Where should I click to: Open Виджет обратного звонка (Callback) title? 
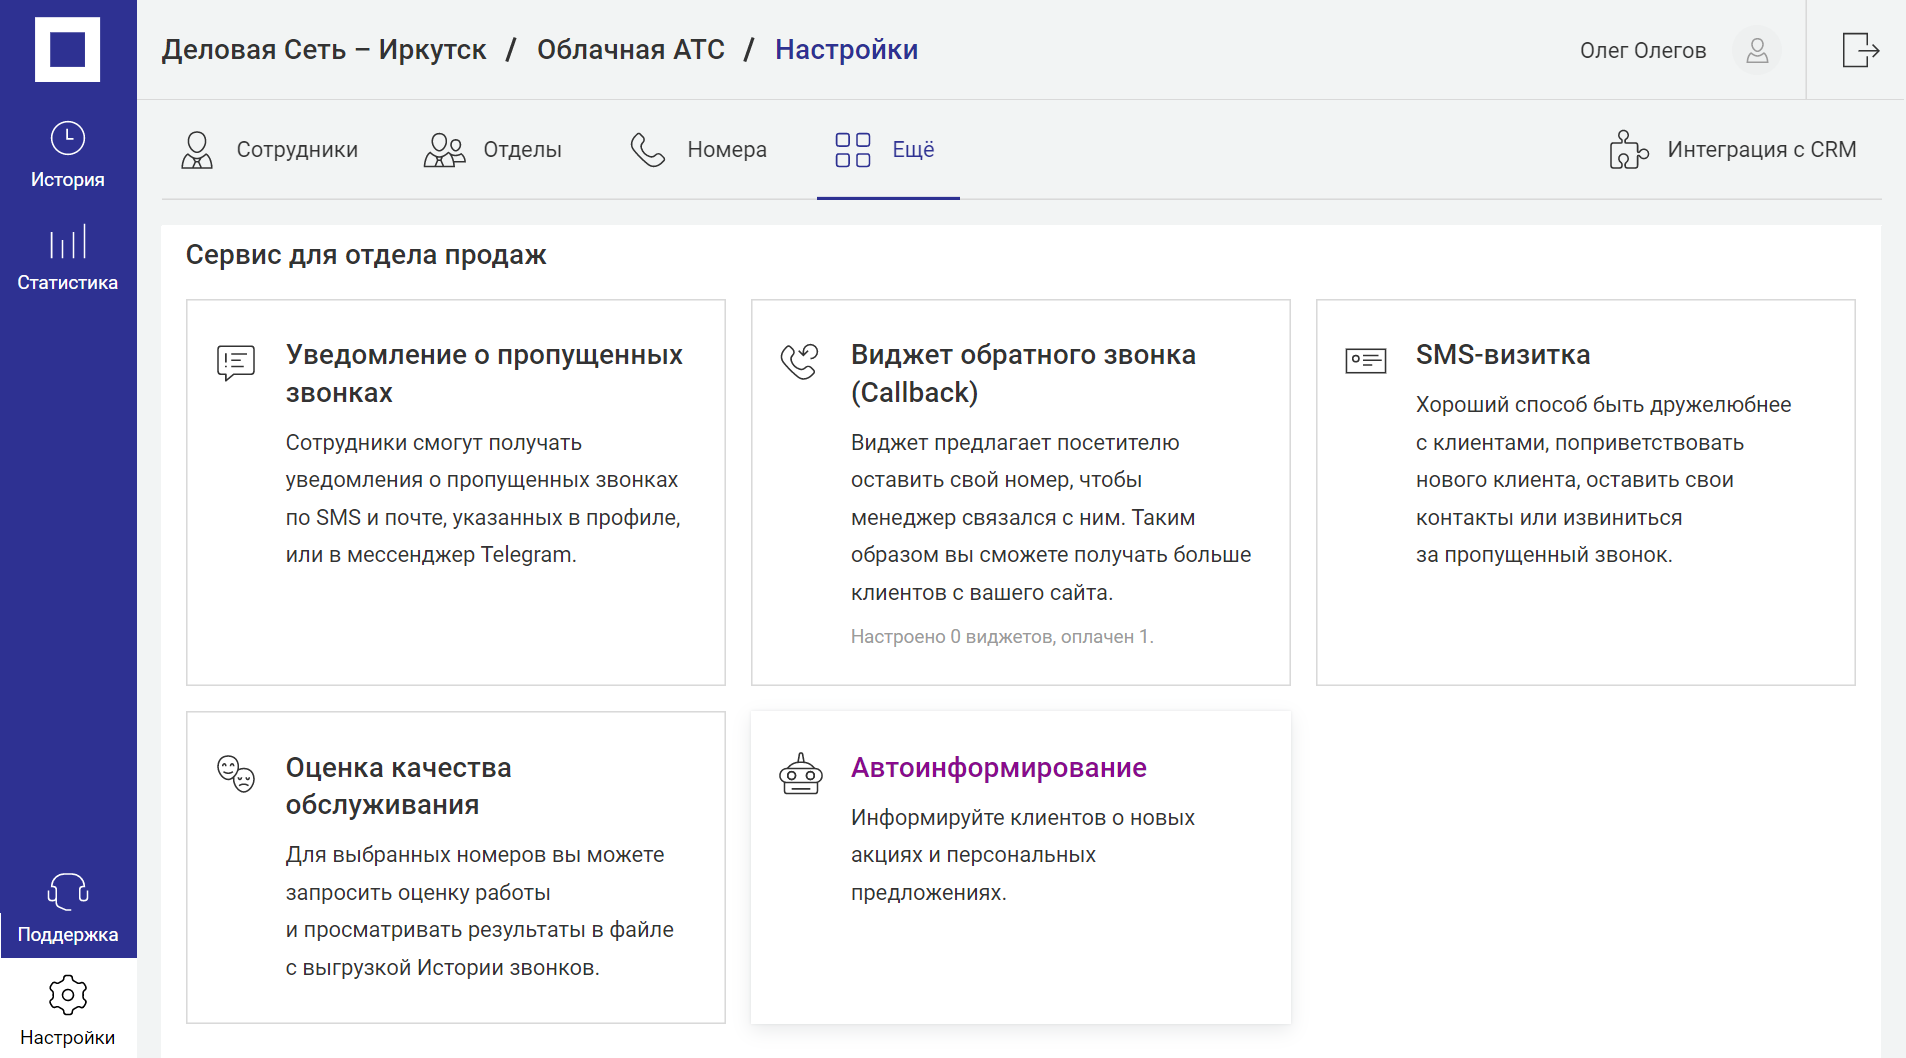(1023, 374)
